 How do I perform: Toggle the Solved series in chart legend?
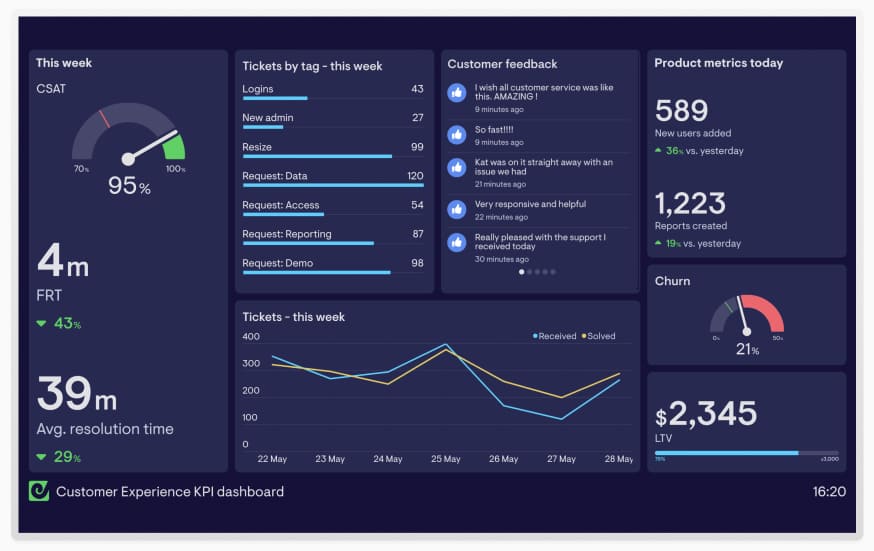[597, 336]
